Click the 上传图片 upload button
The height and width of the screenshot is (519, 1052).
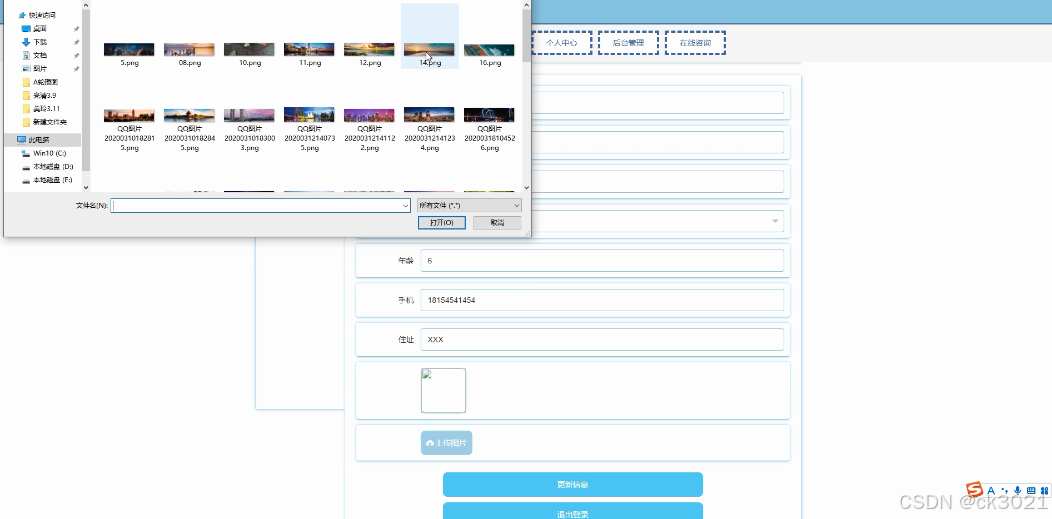click(x=447, y=443)
